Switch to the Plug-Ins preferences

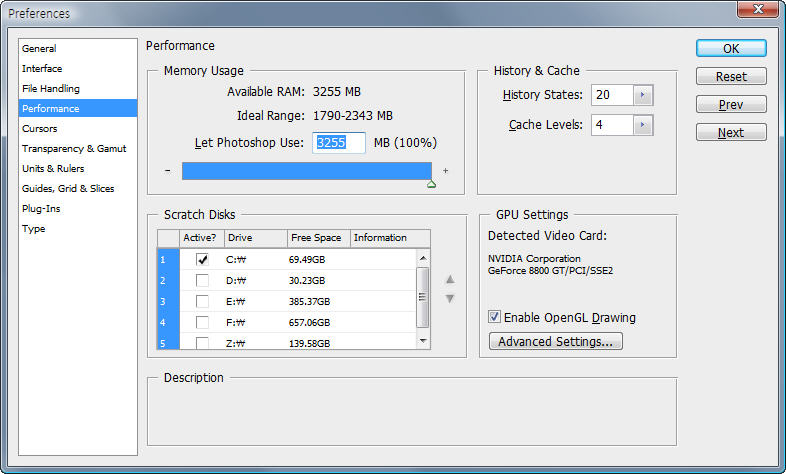point(41,208)
